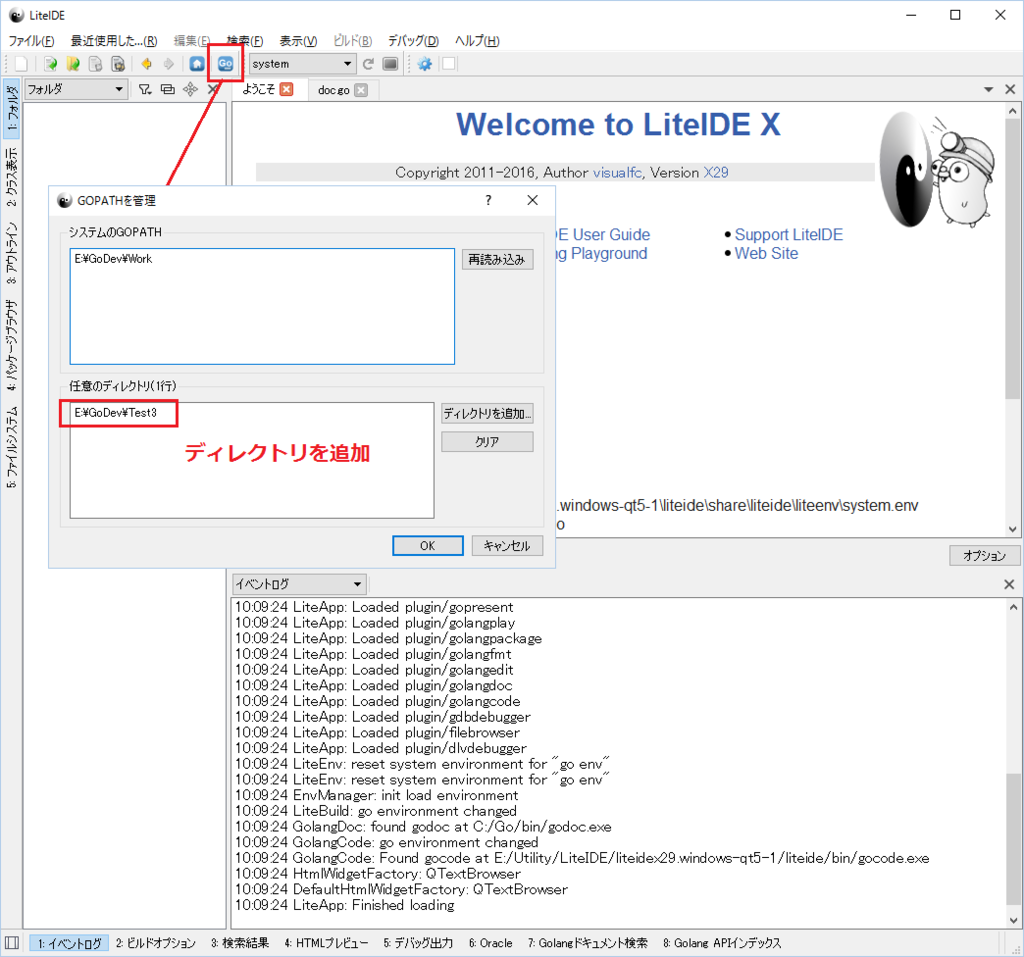
Task: Click inside the システムのGOPATH text box
Action: (x=262, y=306)
